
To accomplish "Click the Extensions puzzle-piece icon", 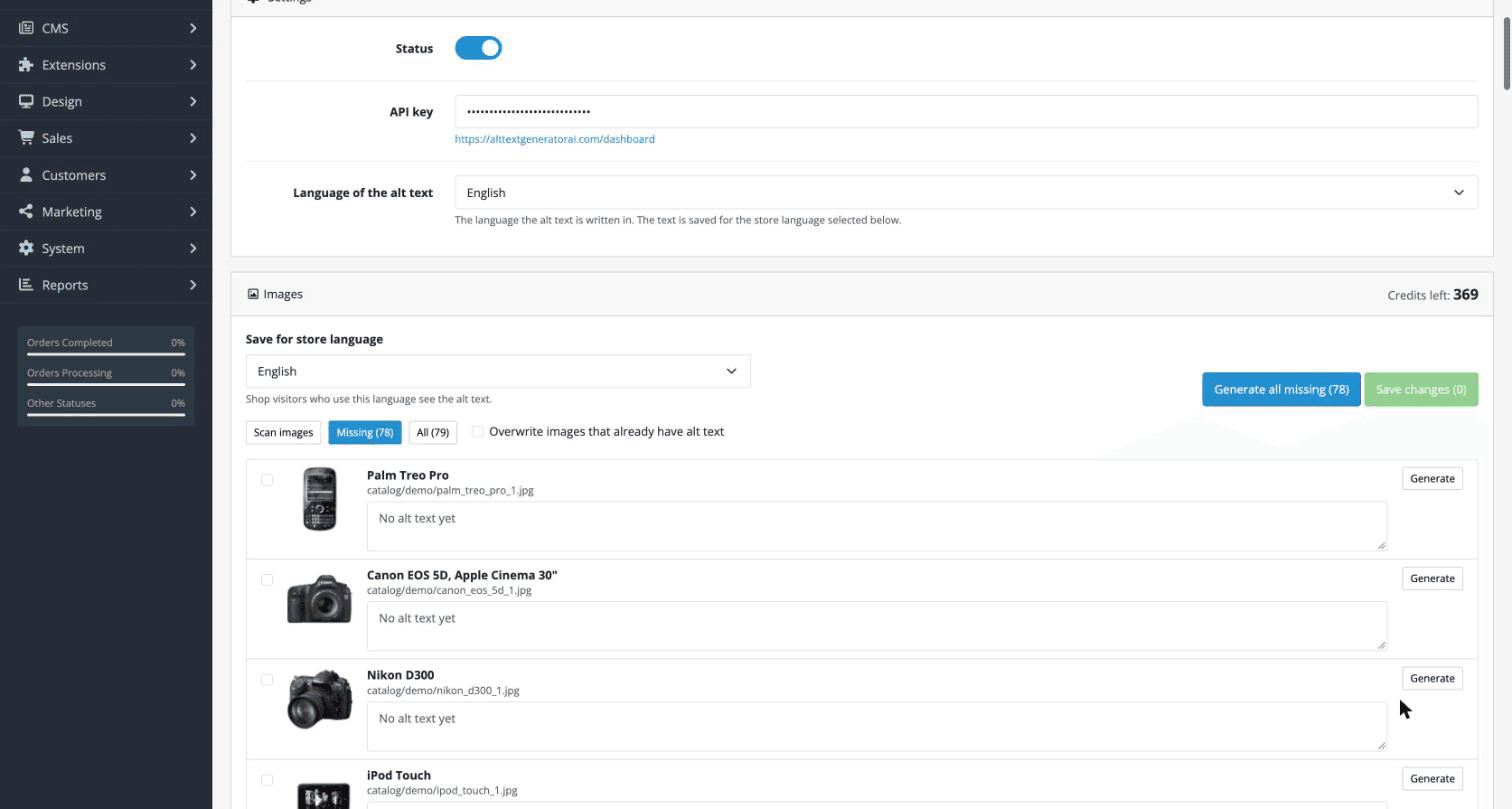I will [26, 65].
